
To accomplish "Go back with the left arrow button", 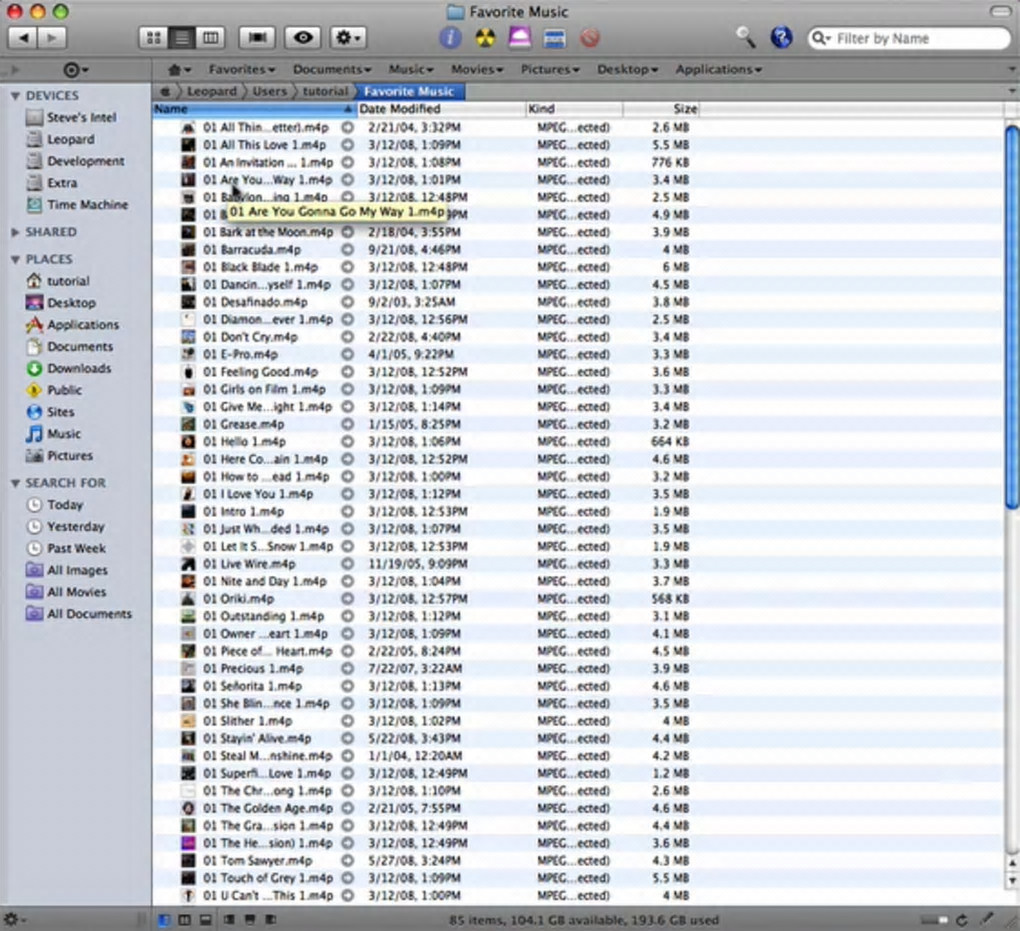I will click(x=23, y=38).
